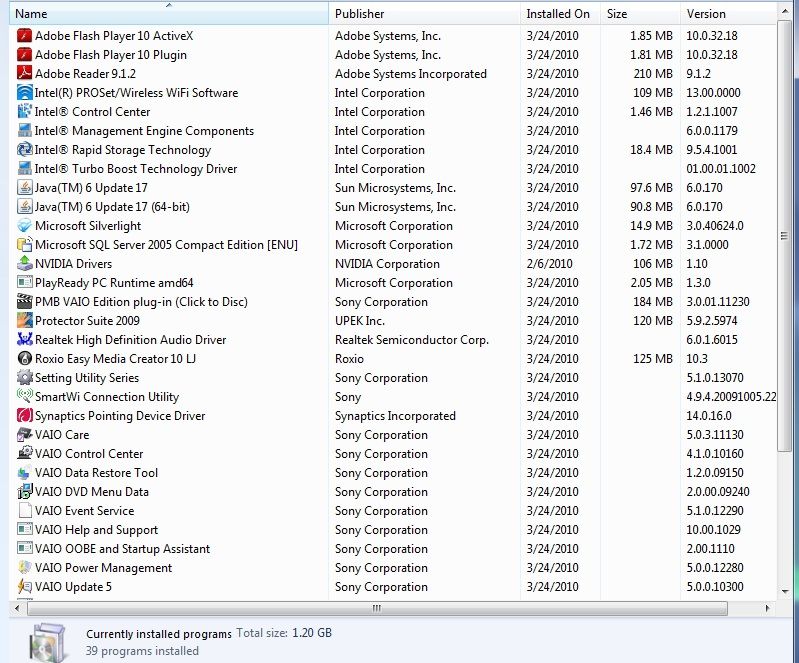Click the Synaptics Incorporated publisher cell
This screenshot has width=799, height=663.
pos(395,416)
